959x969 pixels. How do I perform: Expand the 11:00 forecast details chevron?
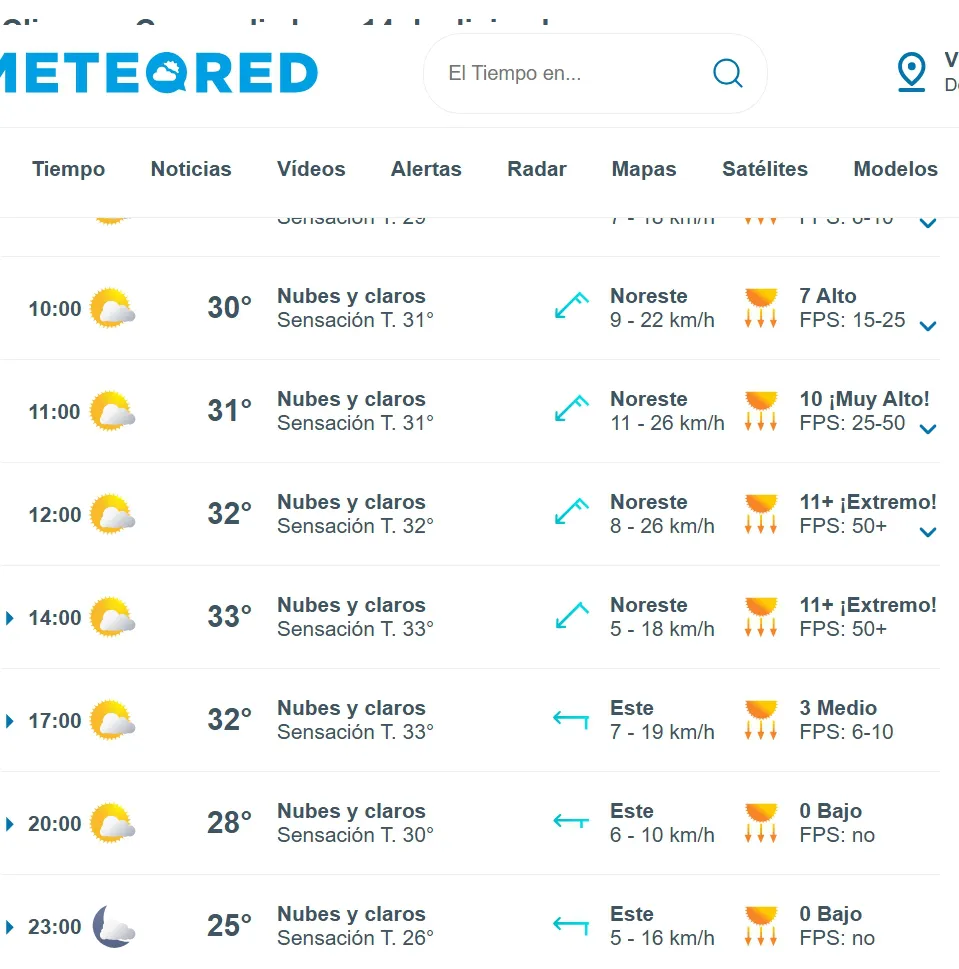tap(928, 429)
